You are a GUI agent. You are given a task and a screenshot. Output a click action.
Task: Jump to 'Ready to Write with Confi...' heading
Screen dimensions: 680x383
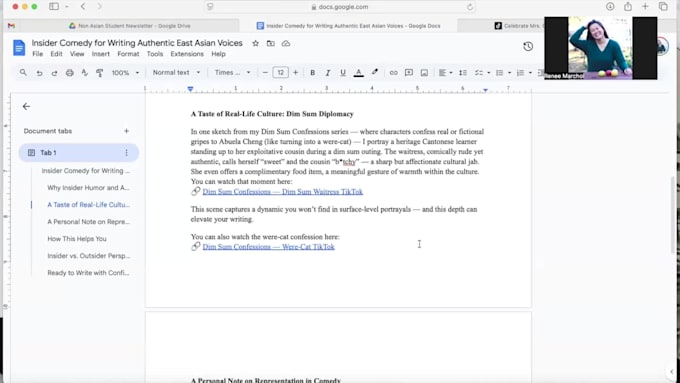tap(88, 273)
